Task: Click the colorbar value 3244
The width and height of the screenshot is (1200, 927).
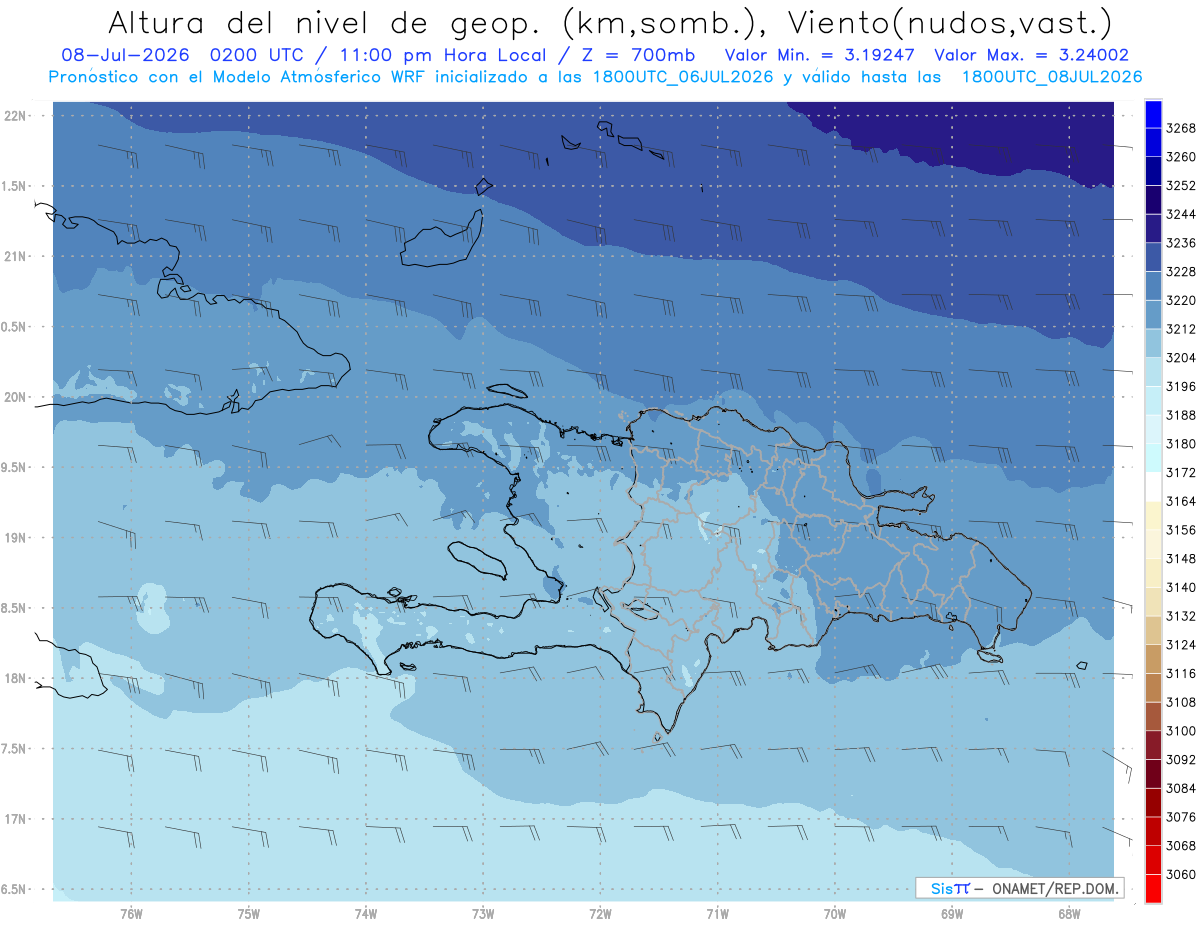Action: (1180, 214)
